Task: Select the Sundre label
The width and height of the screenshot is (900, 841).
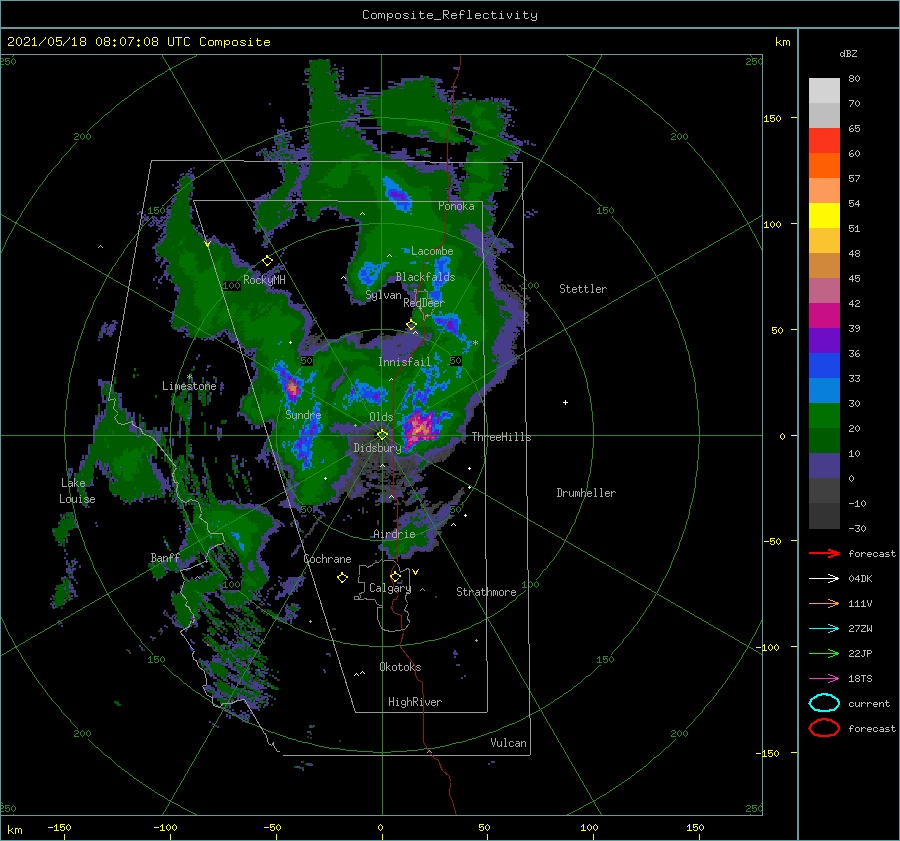Action: (x=303, y=414)
